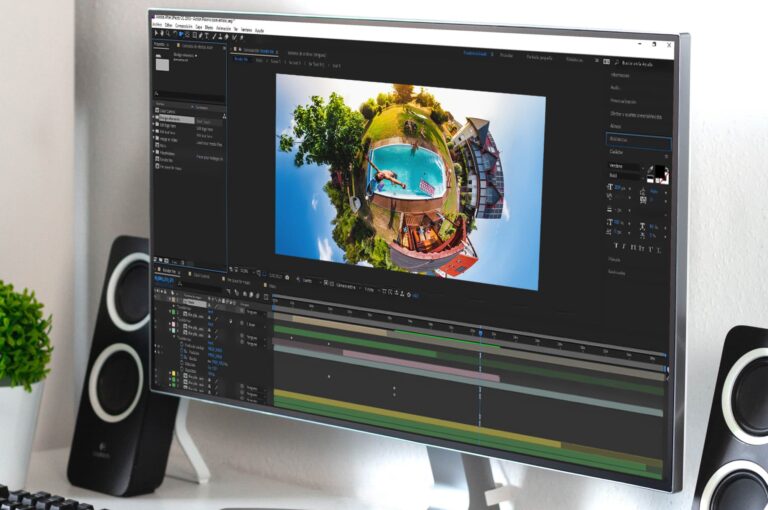Click the black fill color swatch
The height and width of the screenshot is (510, 768).
660,171
